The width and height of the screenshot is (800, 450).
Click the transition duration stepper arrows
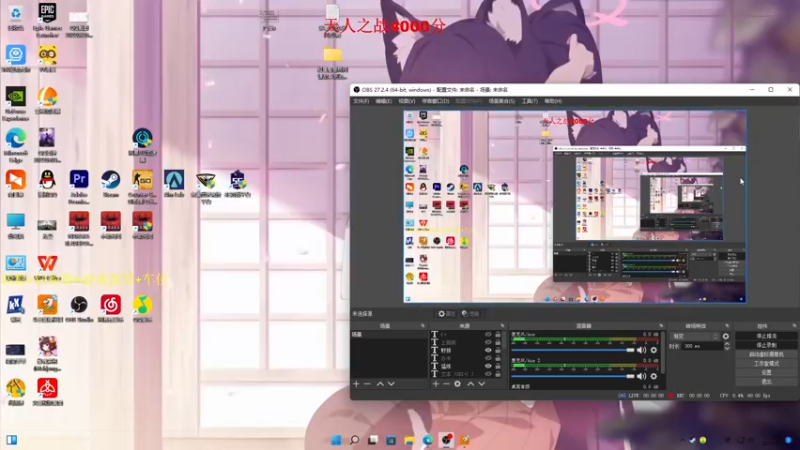click(x=727, y=346)
